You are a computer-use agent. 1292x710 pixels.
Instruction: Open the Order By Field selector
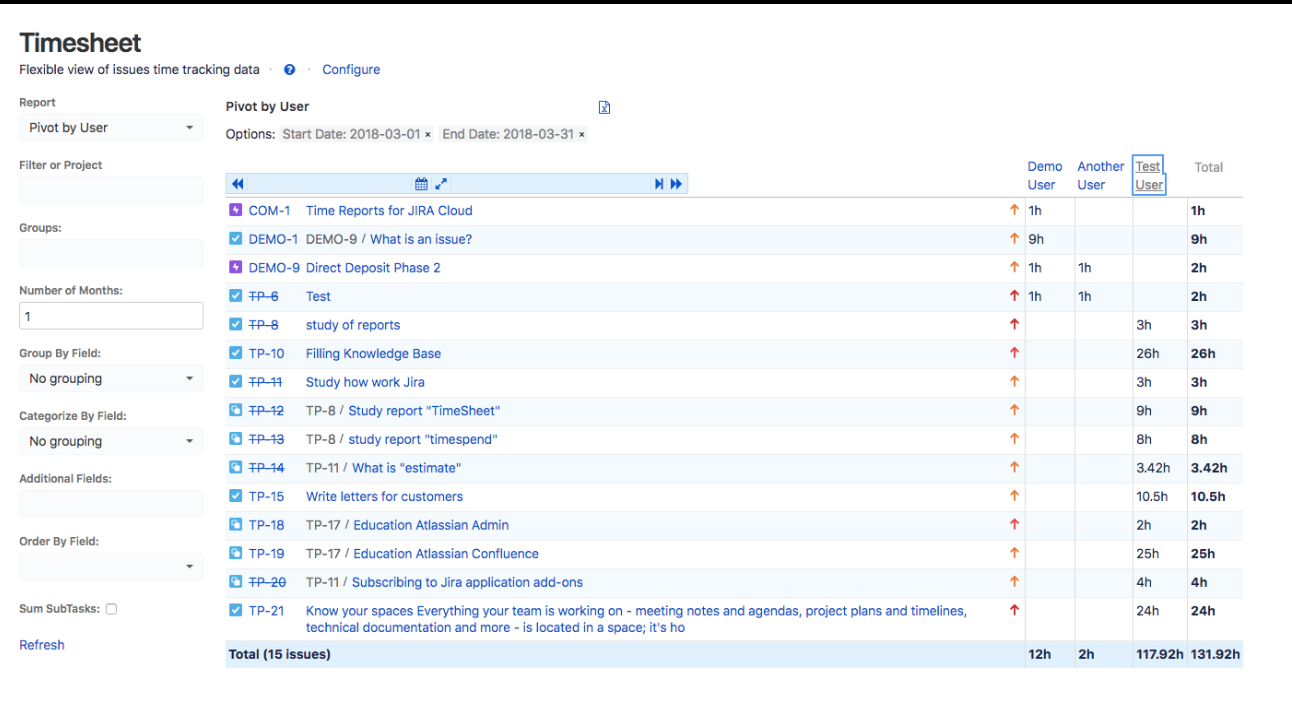click(111, 566)
